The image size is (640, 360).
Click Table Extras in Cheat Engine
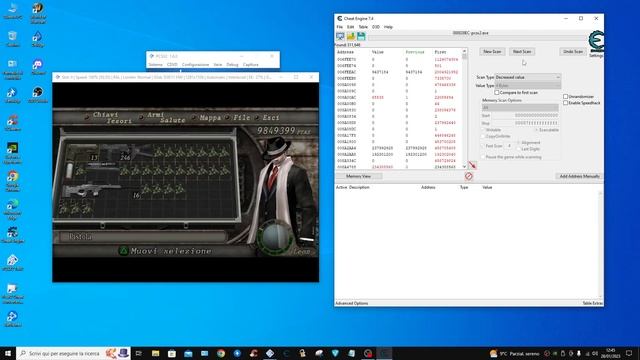coord(592,303)
